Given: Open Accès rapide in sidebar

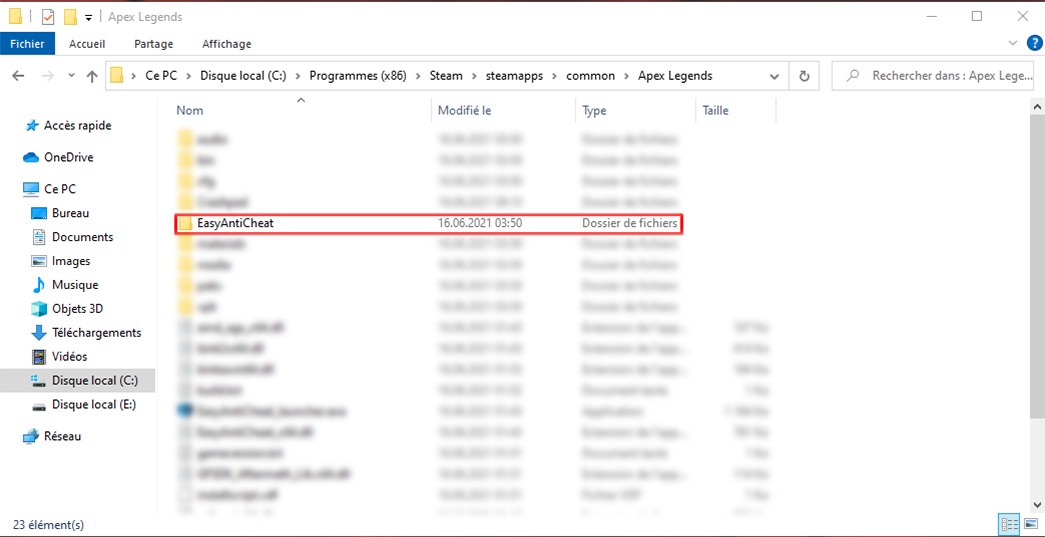Looking at the screenshot, I should (x=77, y=125).
